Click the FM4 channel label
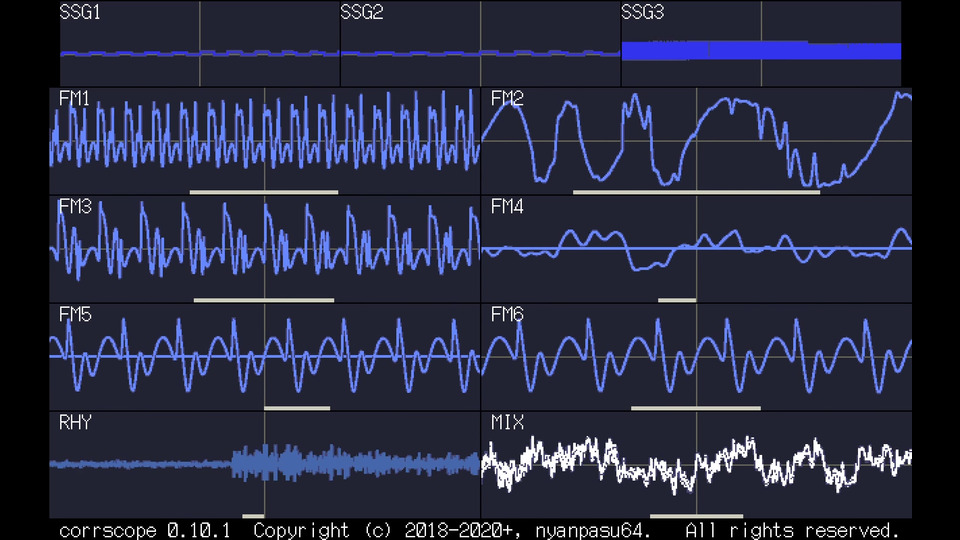Screen dimensions: 960x540 (x=507, y=206)
